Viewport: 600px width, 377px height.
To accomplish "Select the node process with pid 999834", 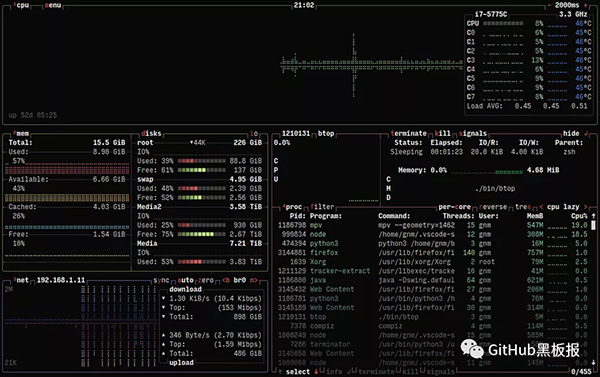I will pos(432,234).
